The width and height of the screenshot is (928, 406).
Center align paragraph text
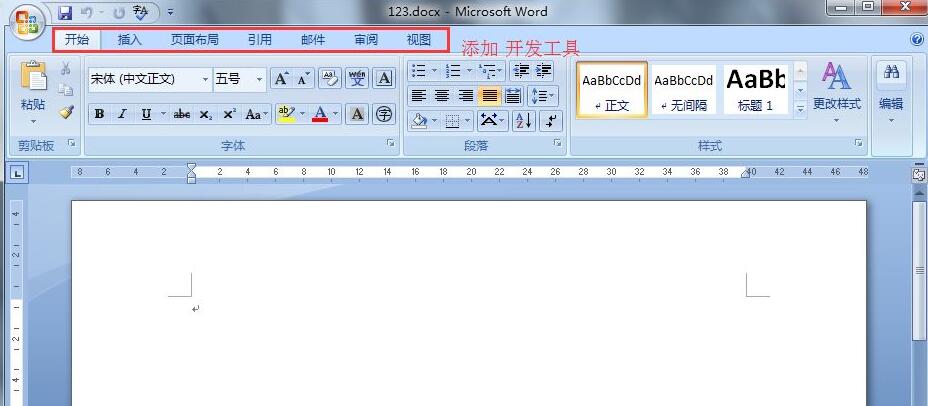point(442,95)
